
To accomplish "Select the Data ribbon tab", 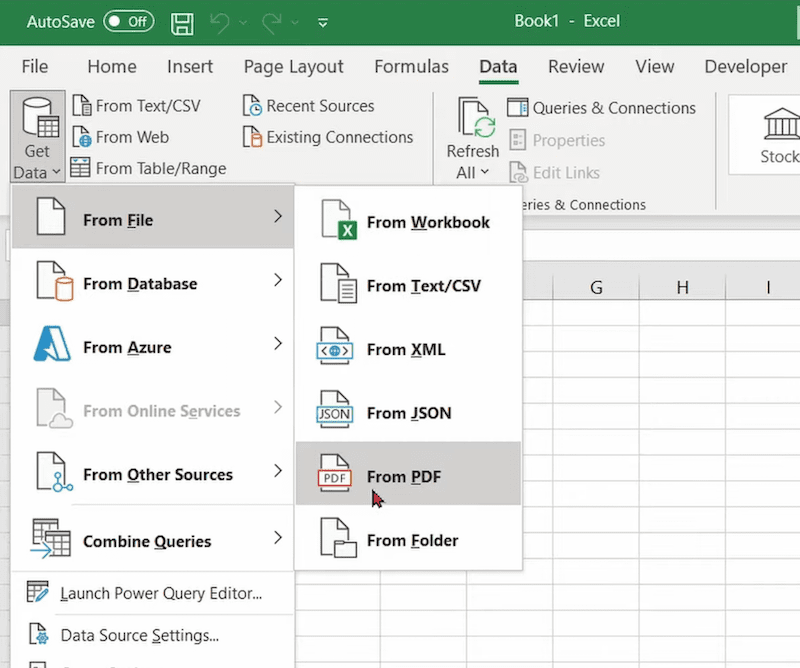I will click(498, 66).
